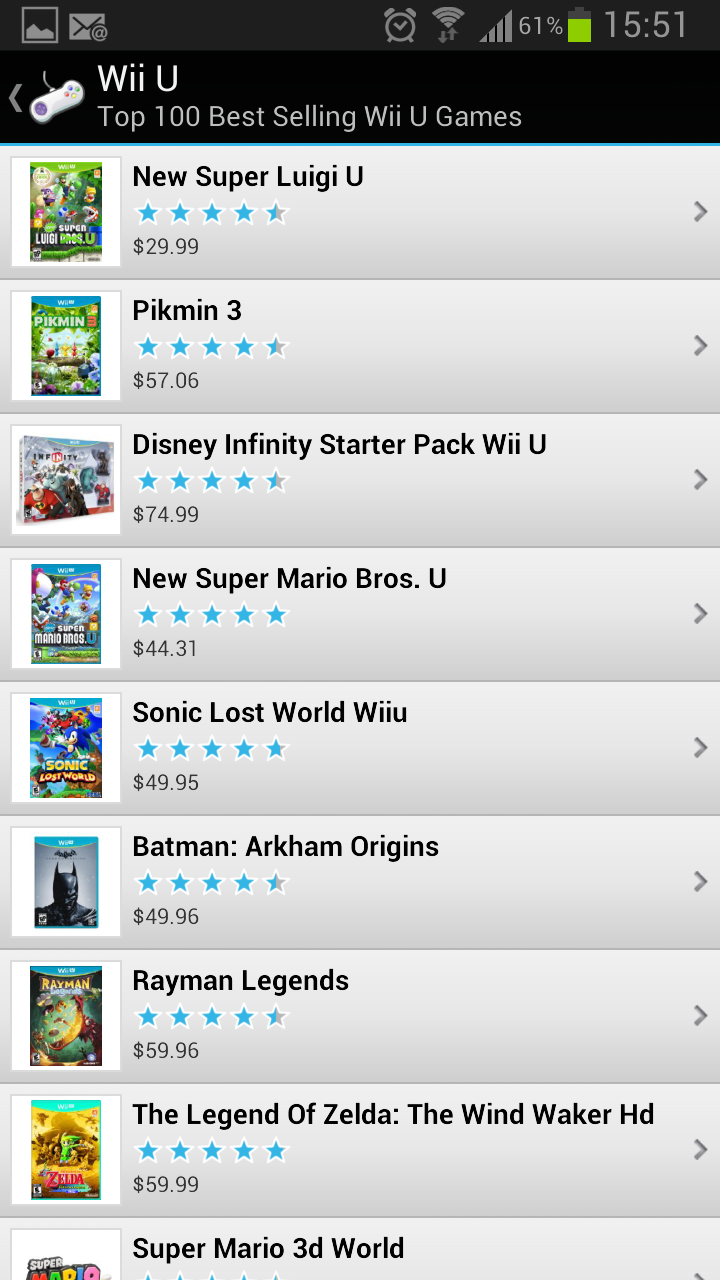Tap the picture notification icon in status bar
Screen dimensions: 720x1280
click(39, 25)
